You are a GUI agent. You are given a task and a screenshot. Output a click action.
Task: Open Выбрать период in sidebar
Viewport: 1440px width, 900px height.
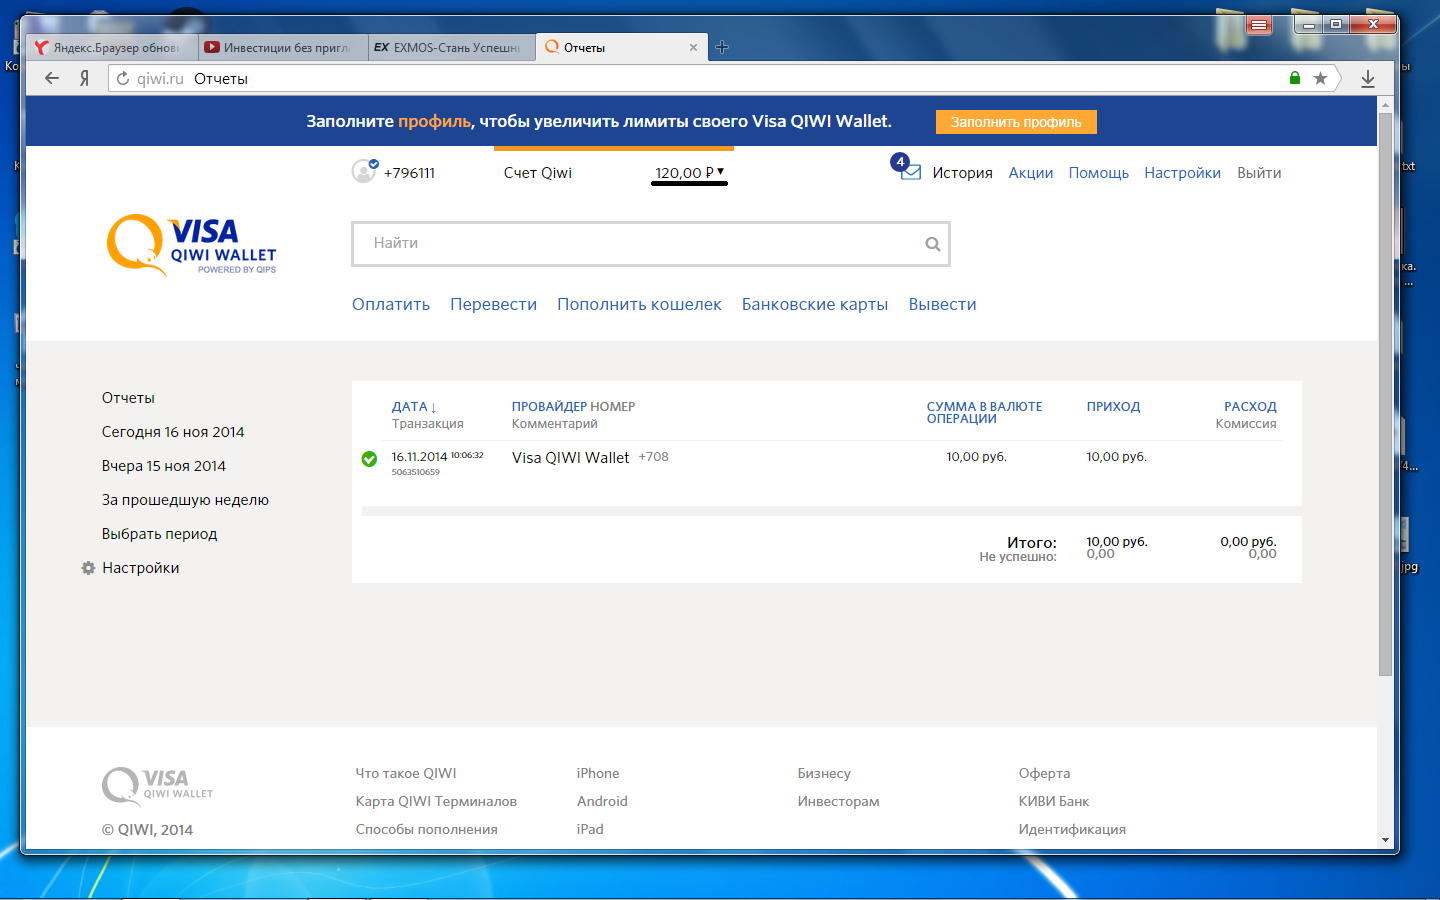coord(159,534)
